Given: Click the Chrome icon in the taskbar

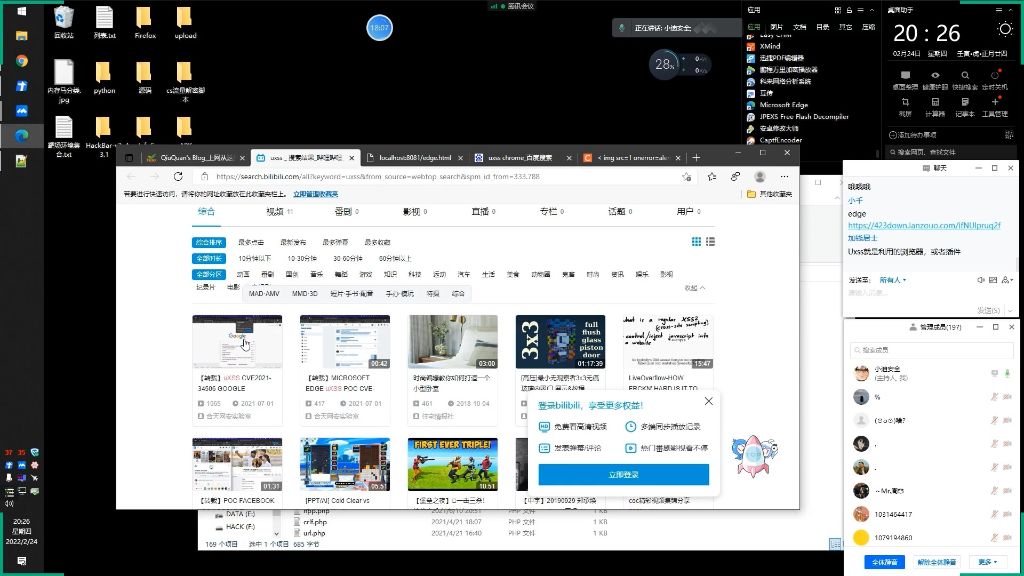Looking at the screenshot, I should [x=22, y=61].
